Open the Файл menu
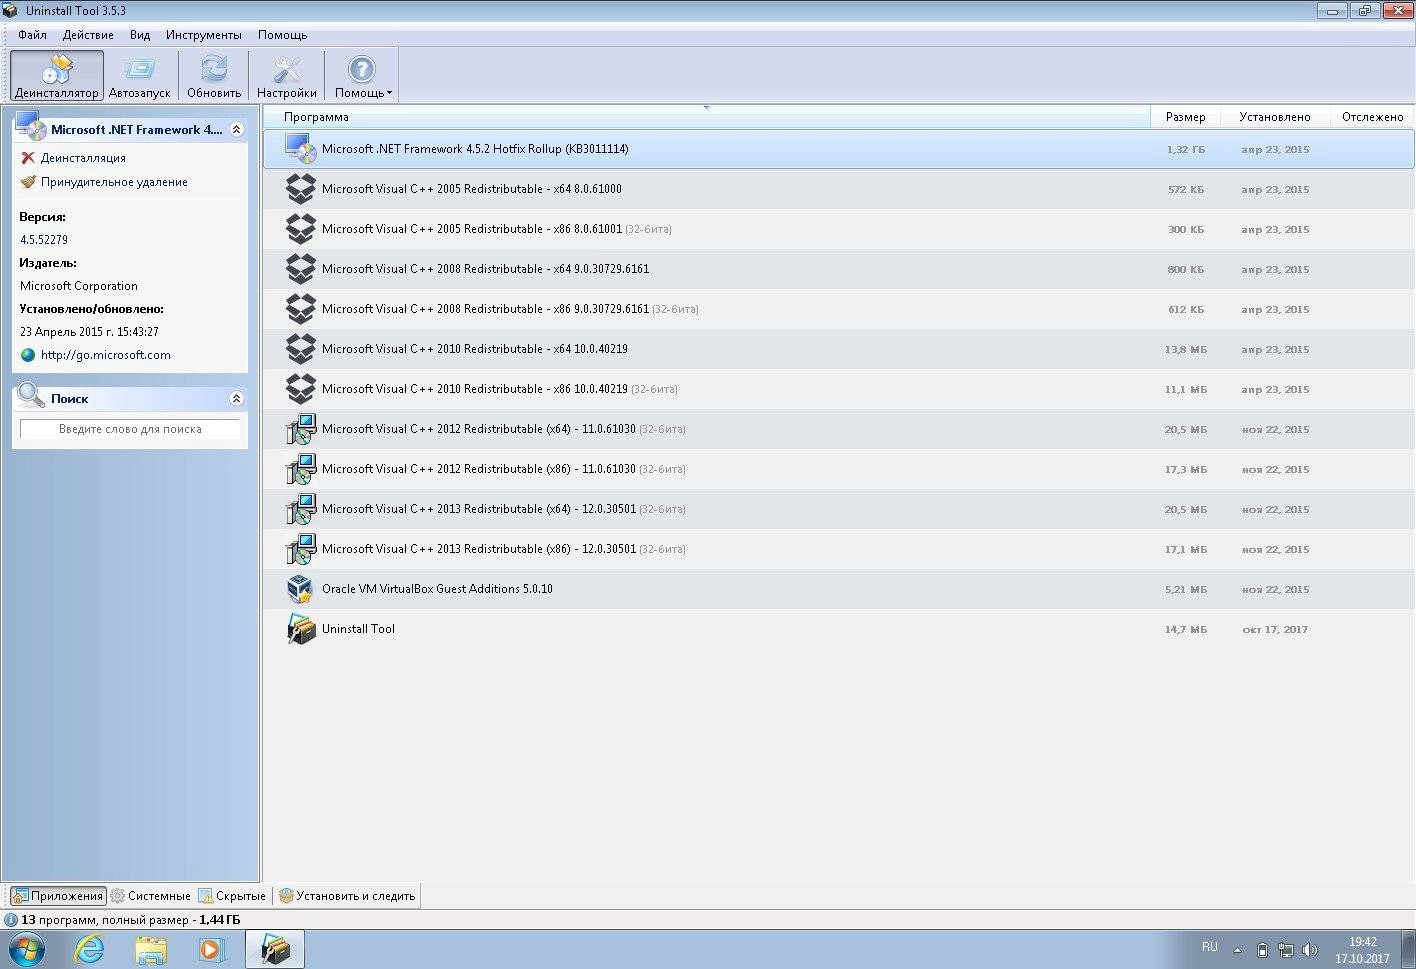The height and width of the screenshot is (969, 1416). point(32,35)
